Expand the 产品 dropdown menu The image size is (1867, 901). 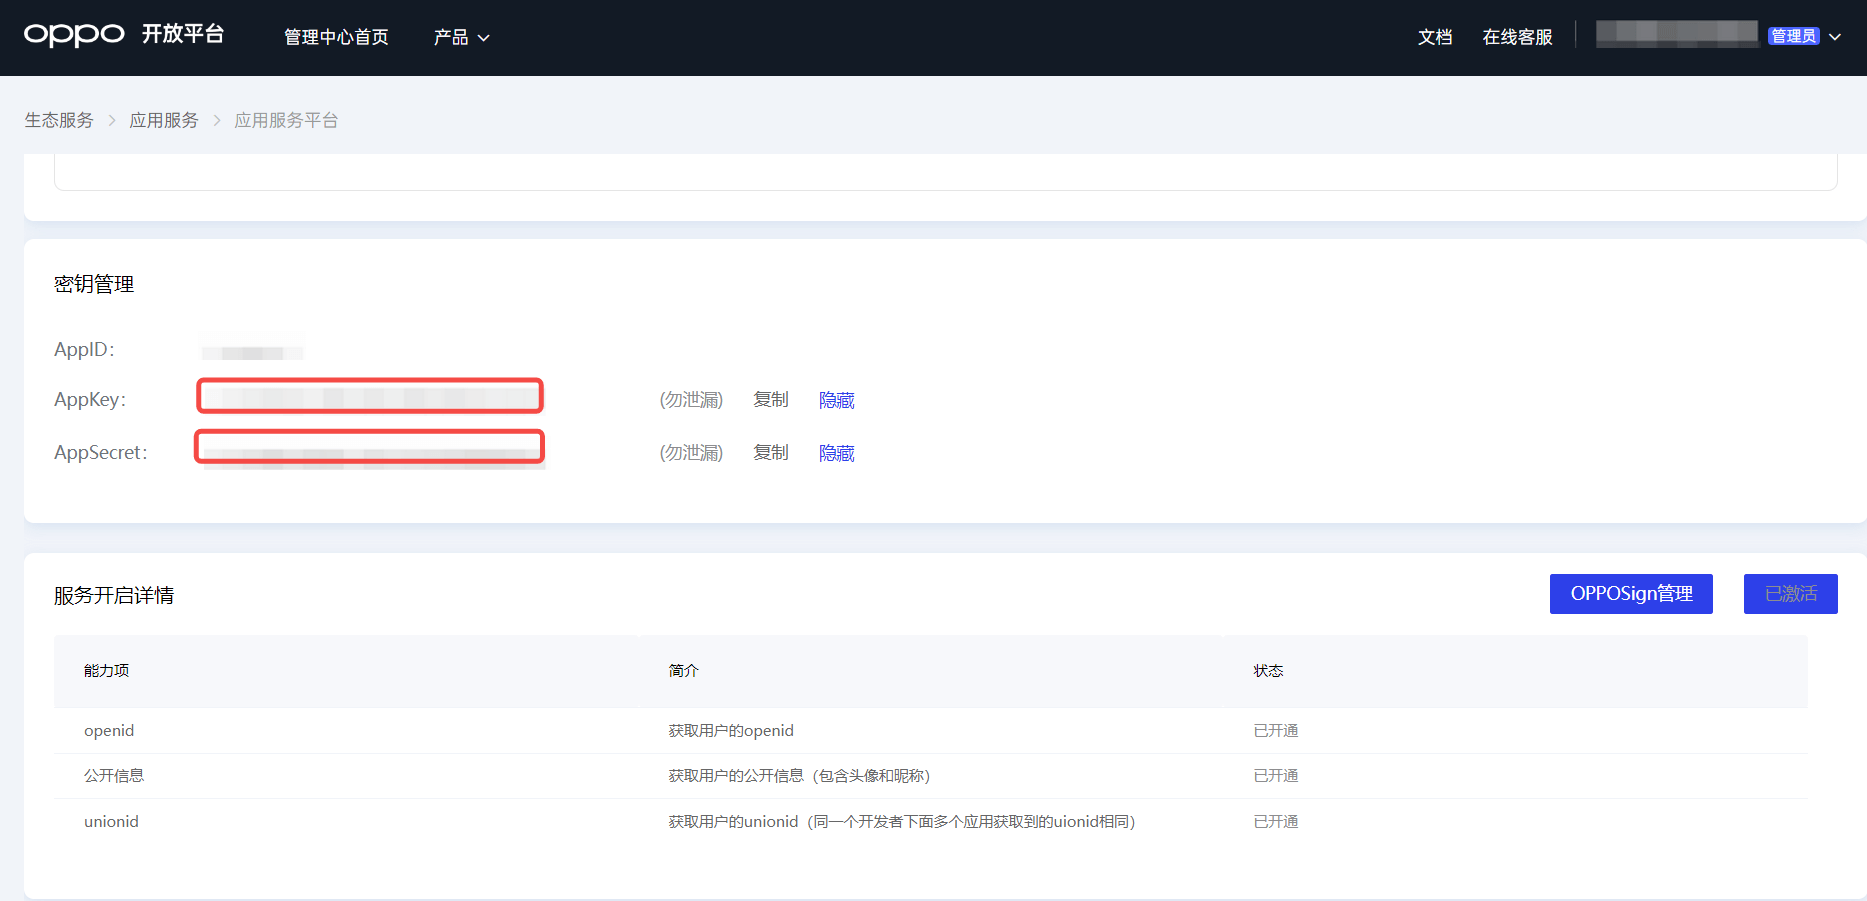461,37
